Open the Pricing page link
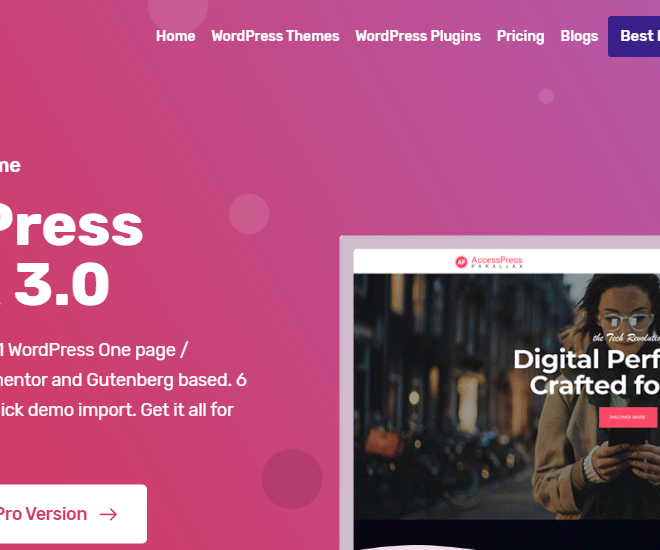660x550 pixels. (x=520, y=36)
